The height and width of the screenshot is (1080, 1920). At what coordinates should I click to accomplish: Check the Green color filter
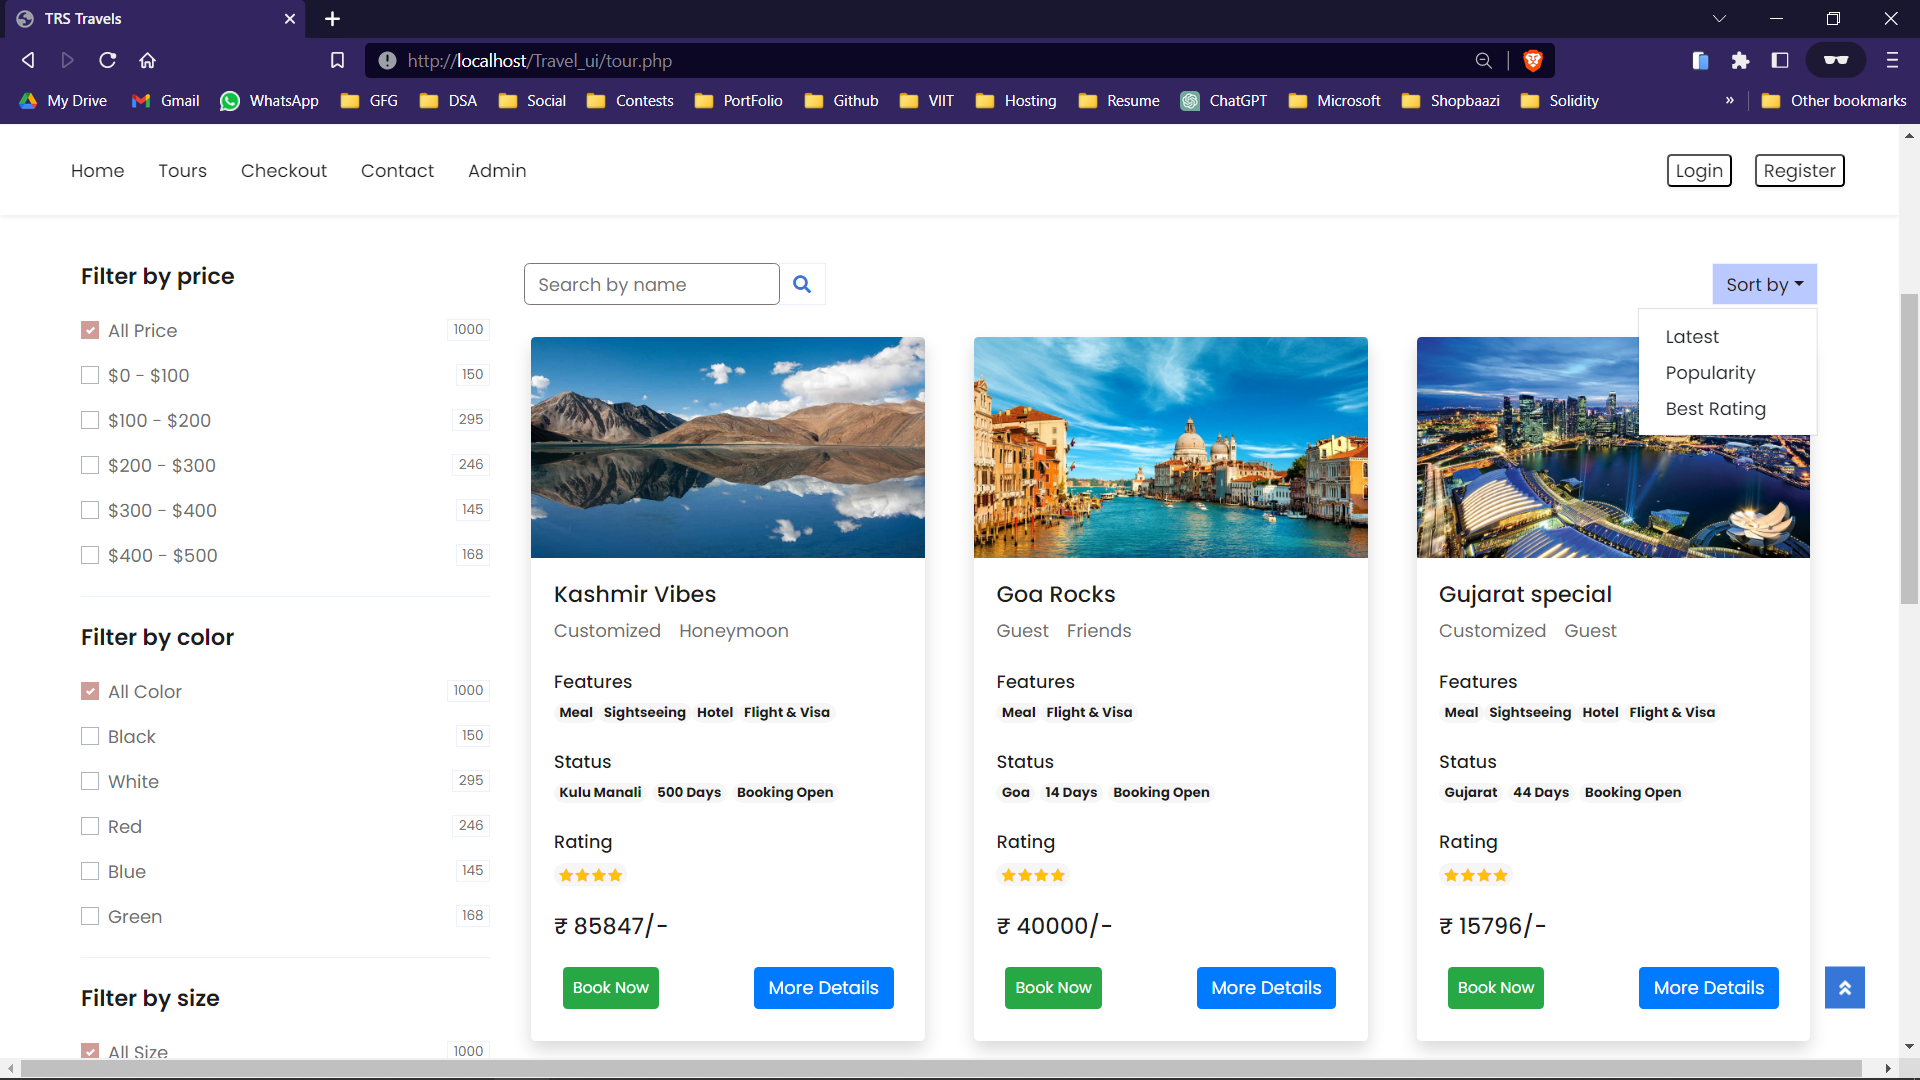[x=90, y=916]
